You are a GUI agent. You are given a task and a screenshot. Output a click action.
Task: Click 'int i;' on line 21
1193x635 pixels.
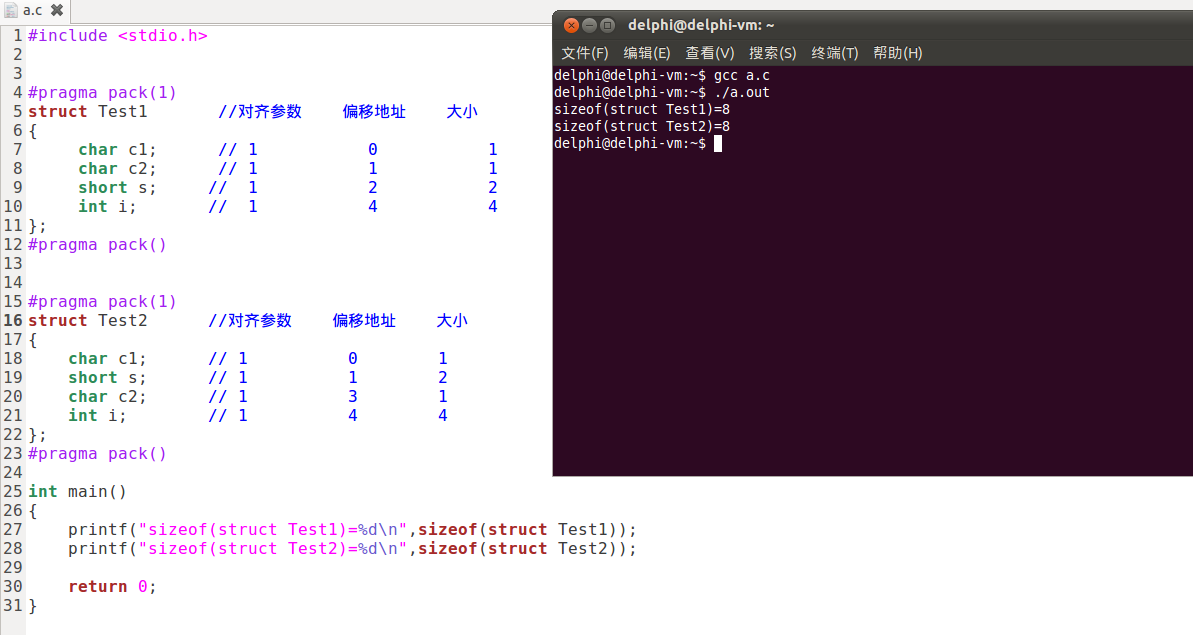(x=97, y=416)
